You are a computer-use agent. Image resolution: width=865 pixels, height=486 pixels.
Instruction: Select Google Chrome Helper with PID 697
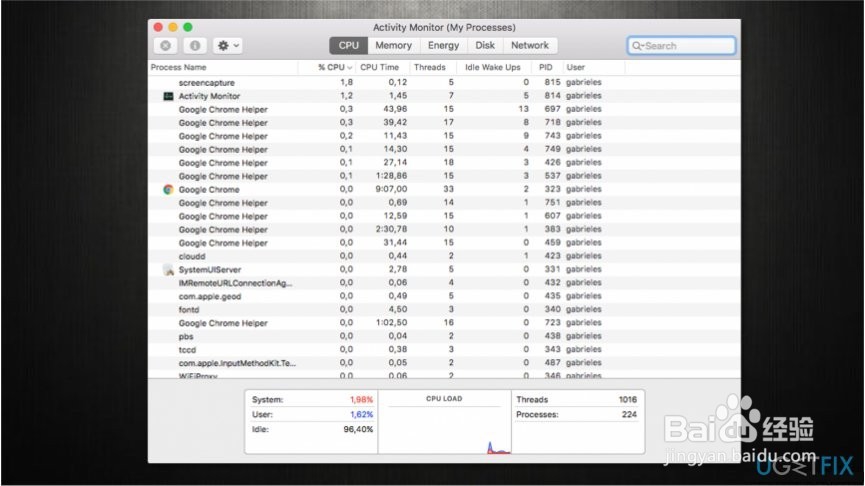coord(444,109)
